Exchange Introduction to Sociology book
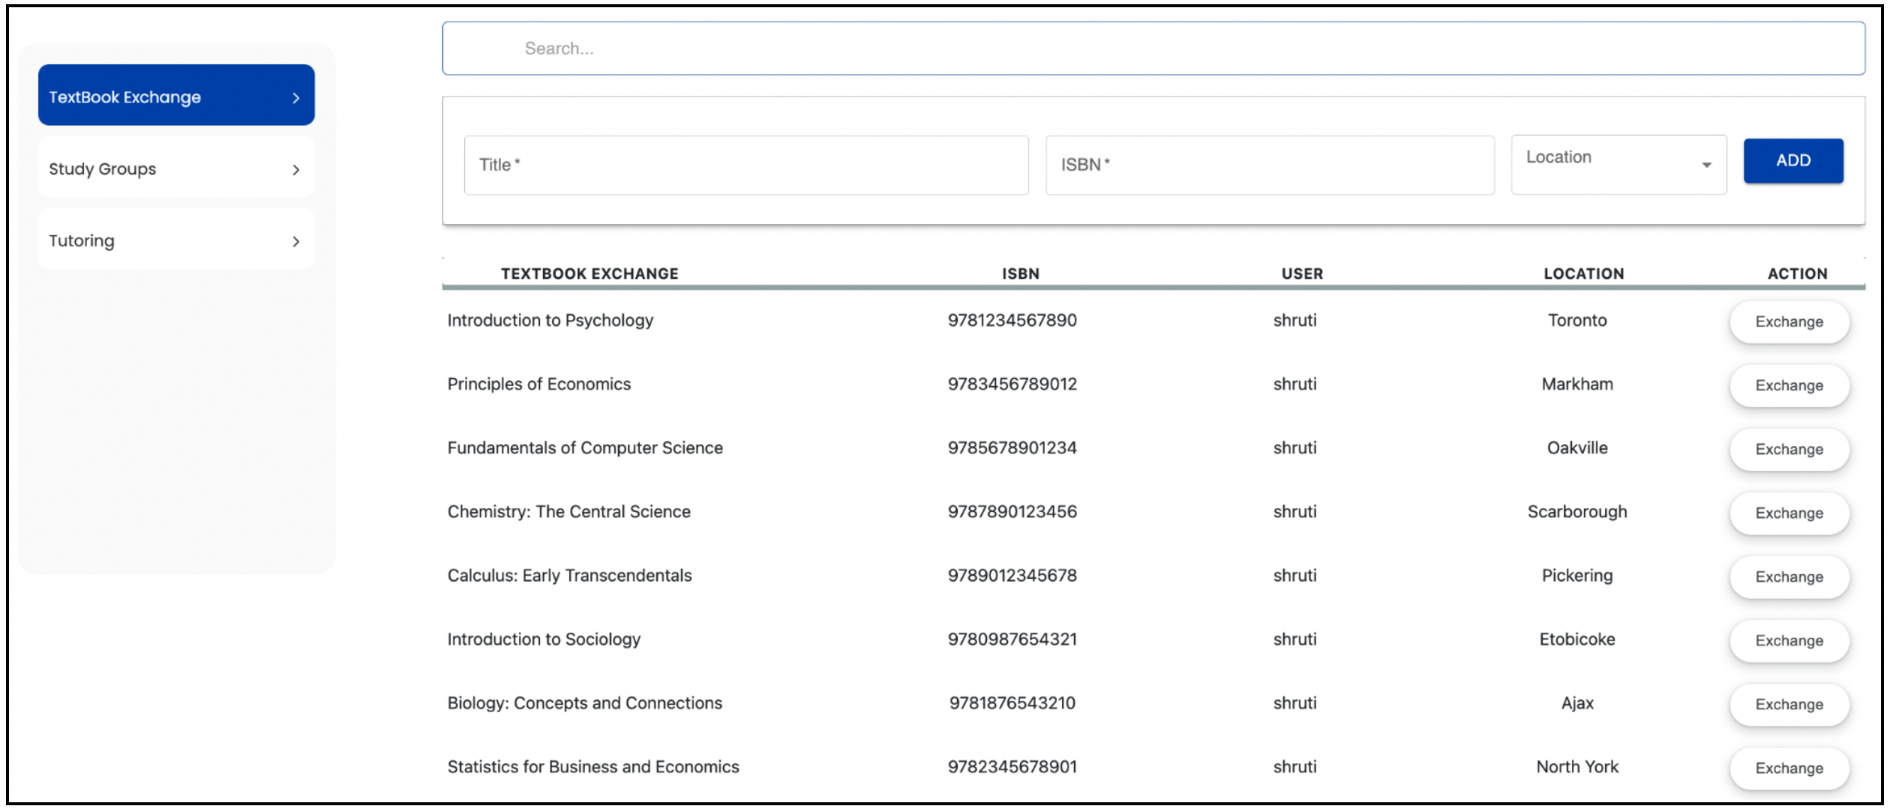 click(1789, 641)
